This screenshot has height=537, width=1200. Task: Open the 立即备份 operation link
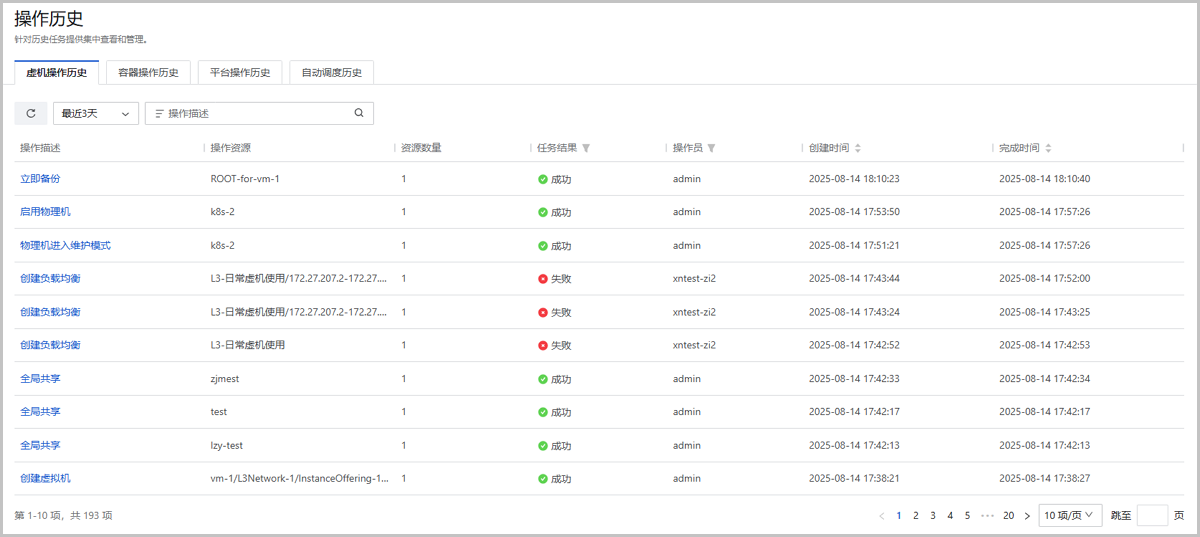click(40, 179)
